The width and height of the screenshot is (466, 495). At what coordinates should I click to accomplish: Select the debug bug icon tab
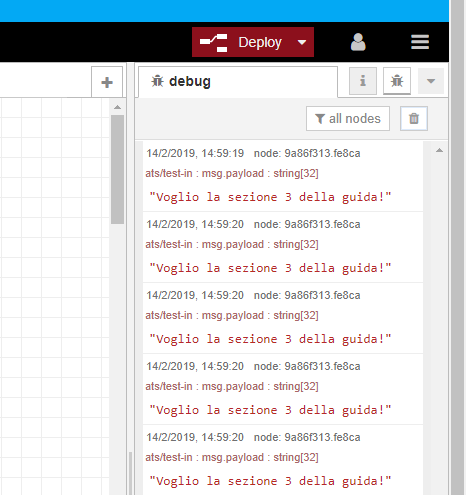(397, 81)
